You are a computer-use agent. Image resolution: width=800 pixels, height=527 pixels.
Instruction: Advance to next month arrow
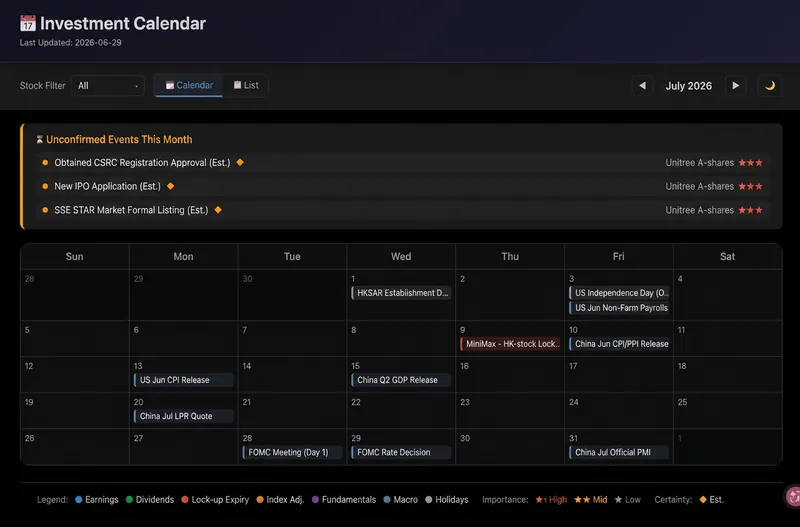(735, 86)
